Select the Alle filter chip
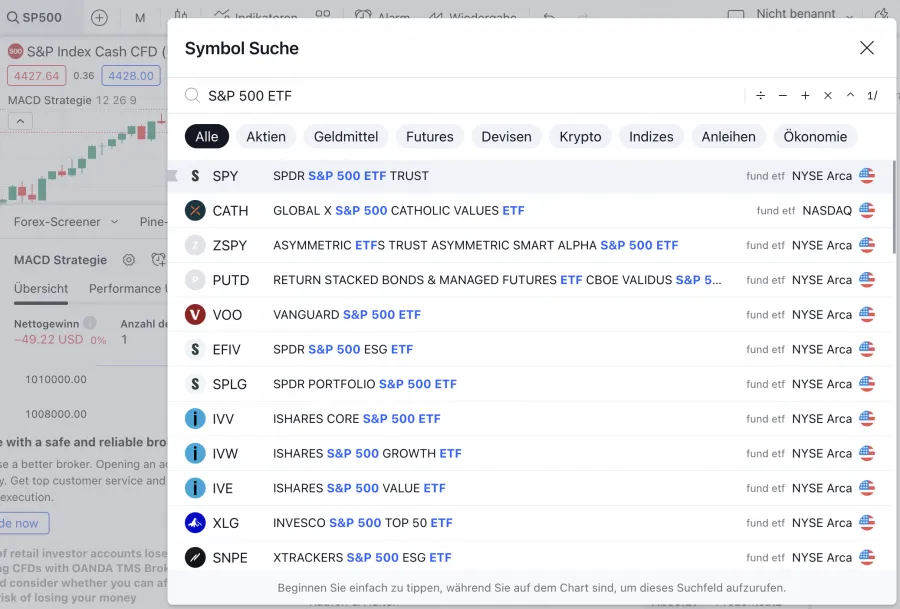The width and height of the screenshot is (900, 609). point(207,137)
